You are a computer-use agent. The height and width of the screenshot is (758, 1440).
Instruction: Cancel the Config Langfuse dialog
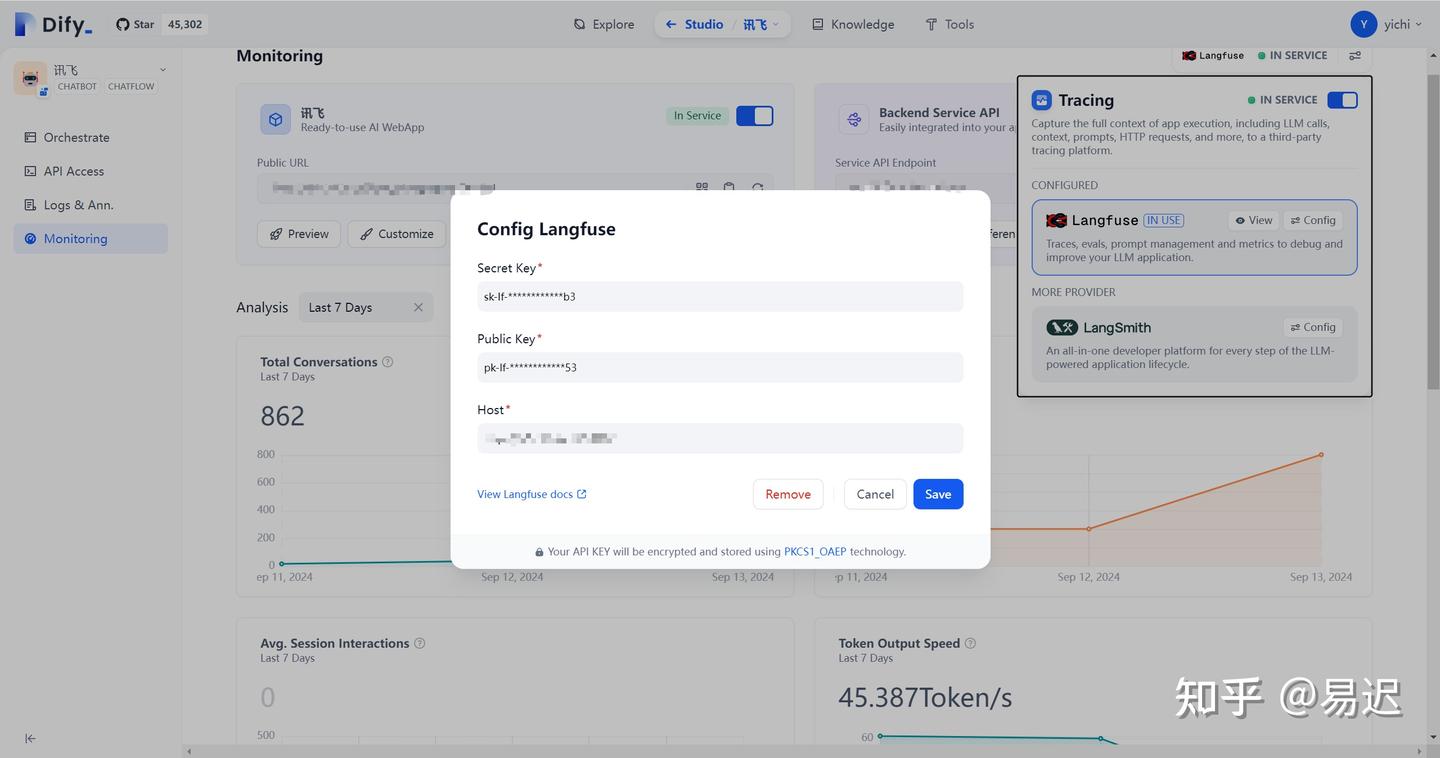[875, 494]
